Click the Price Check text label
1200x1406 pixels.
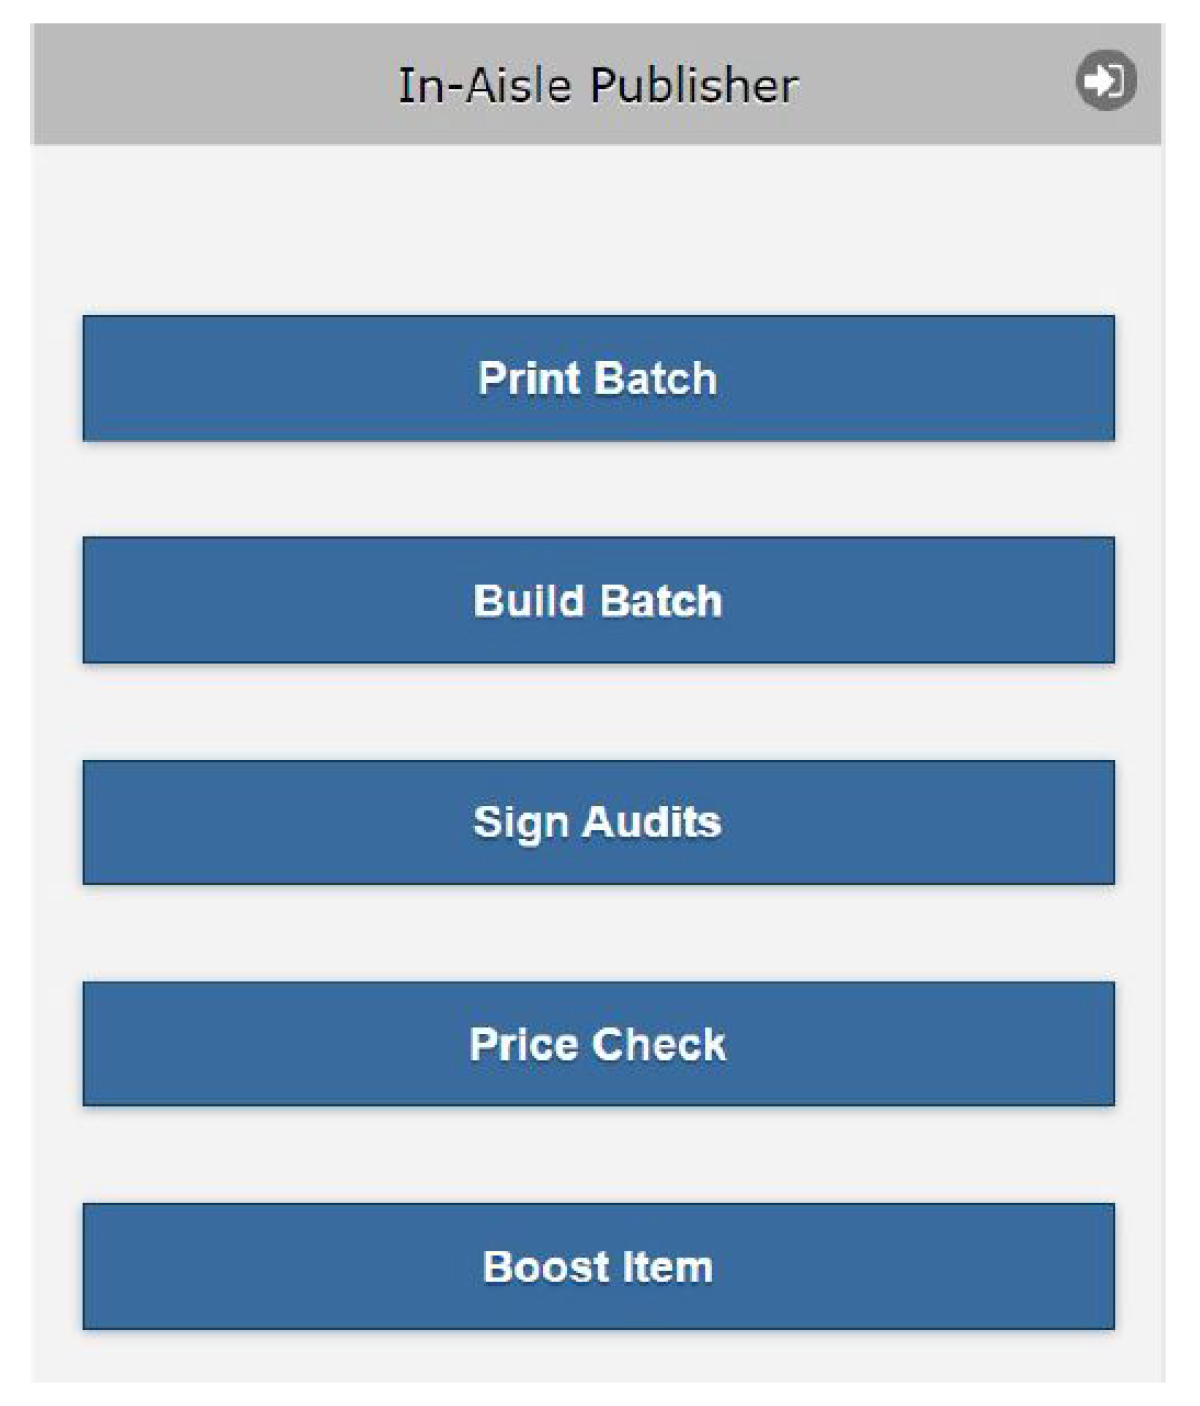coord(598,1044)
